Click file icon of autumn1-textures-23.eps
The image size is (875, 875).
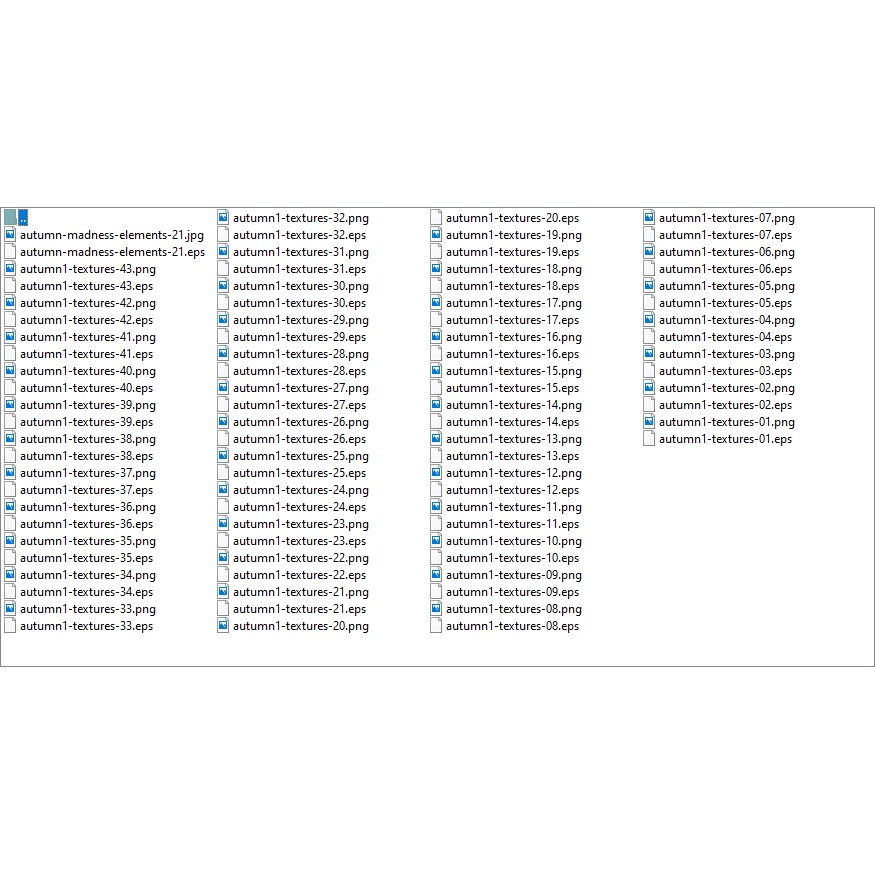coord(223,541)
